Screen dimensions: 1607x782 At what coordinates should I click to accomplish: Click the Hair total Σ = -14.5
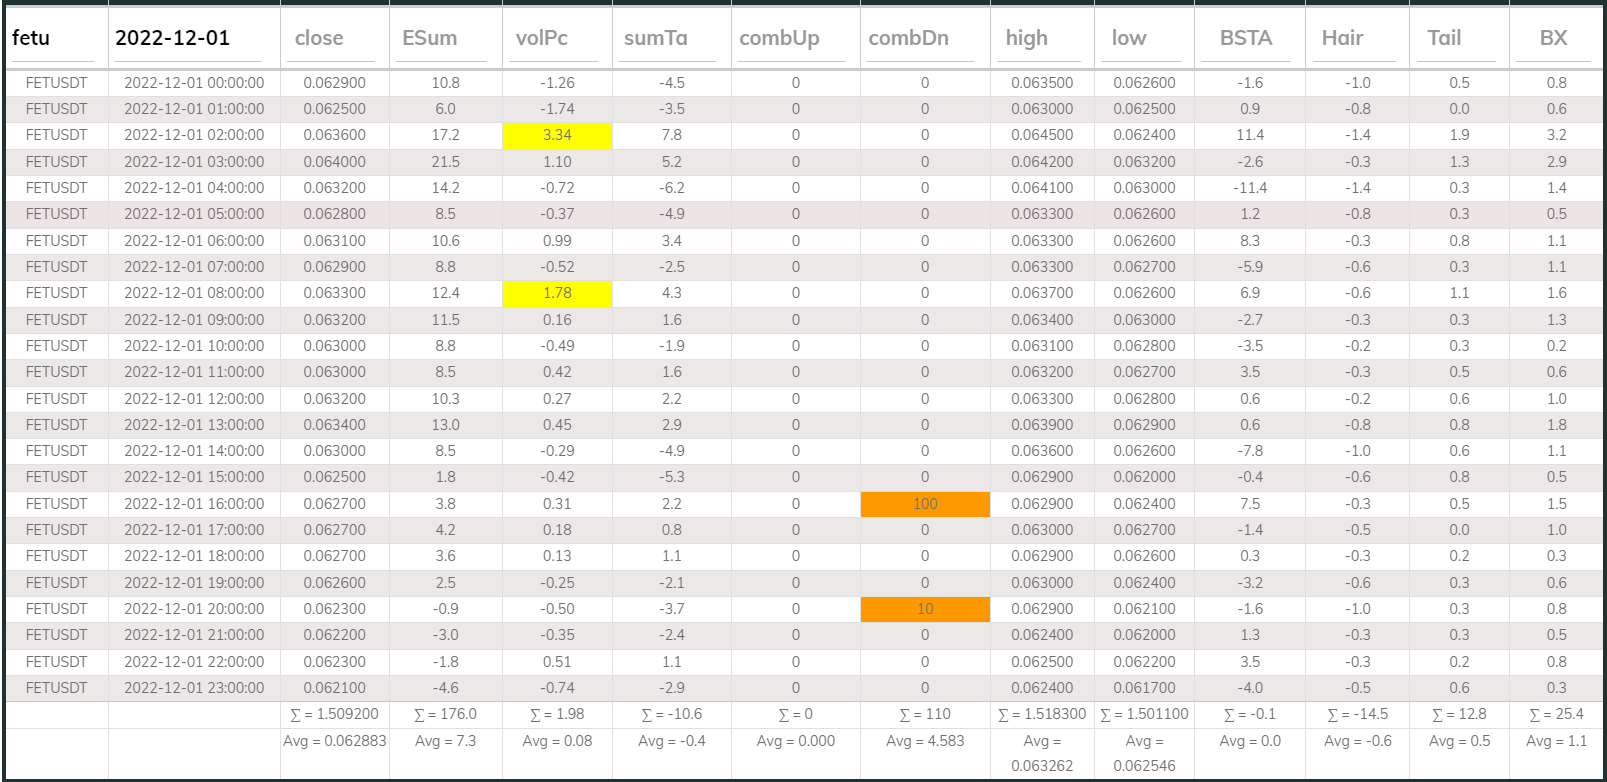(1358, 714)
